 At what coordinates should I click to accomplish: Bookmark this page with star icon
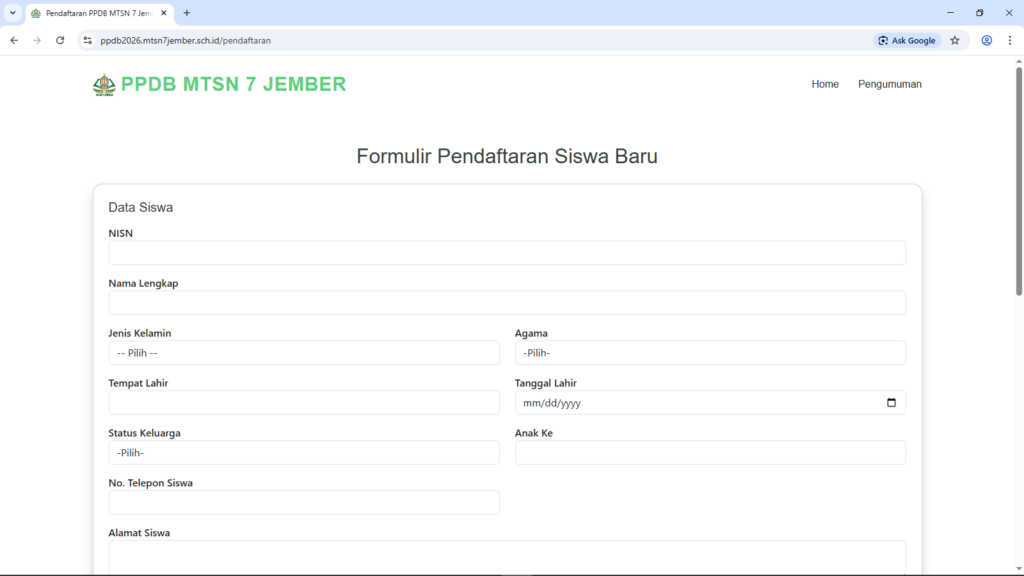pos(955,41)
